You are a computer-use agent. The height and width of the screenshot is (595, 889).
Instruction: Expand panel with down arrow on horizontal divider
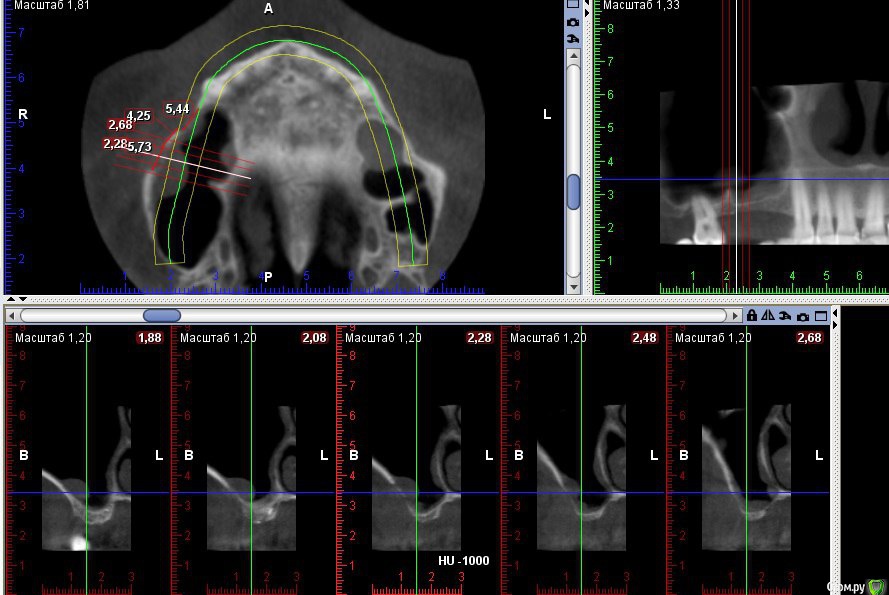coord(22,298)
